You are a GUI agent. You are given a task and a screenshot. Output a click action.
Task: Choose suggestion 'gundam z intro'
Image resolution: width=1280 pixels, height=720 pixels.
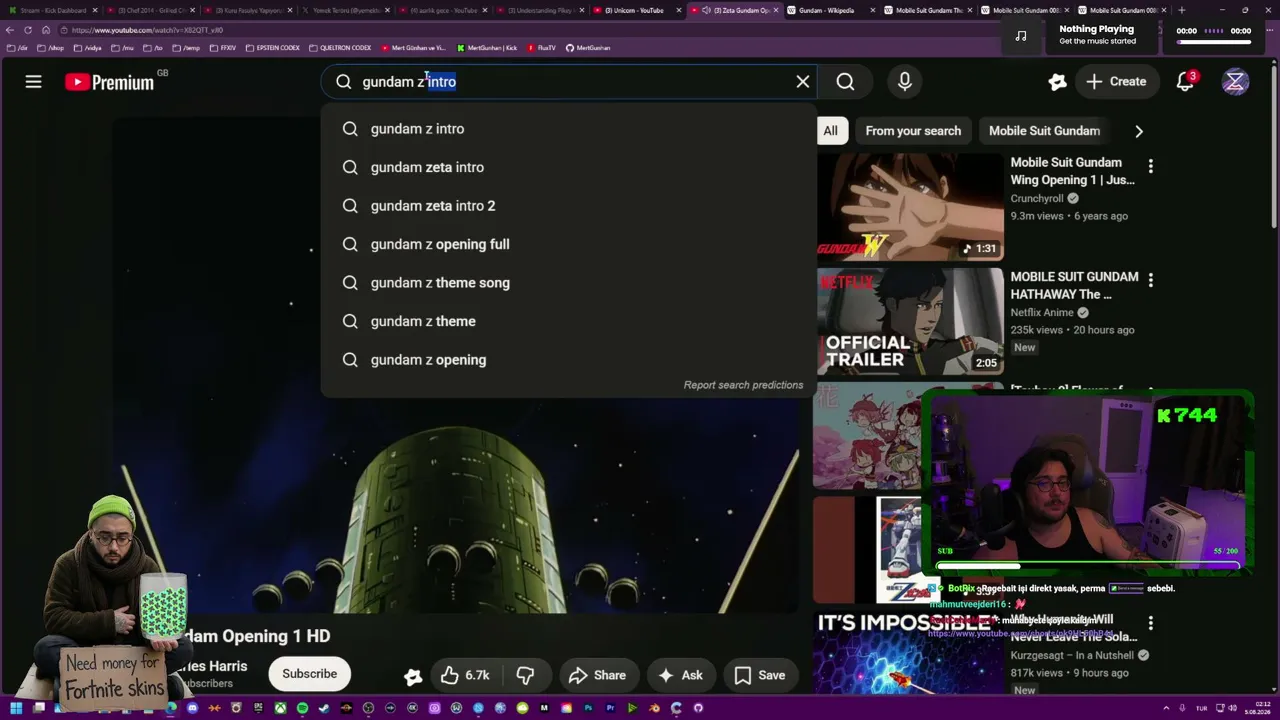coord(568,129)
